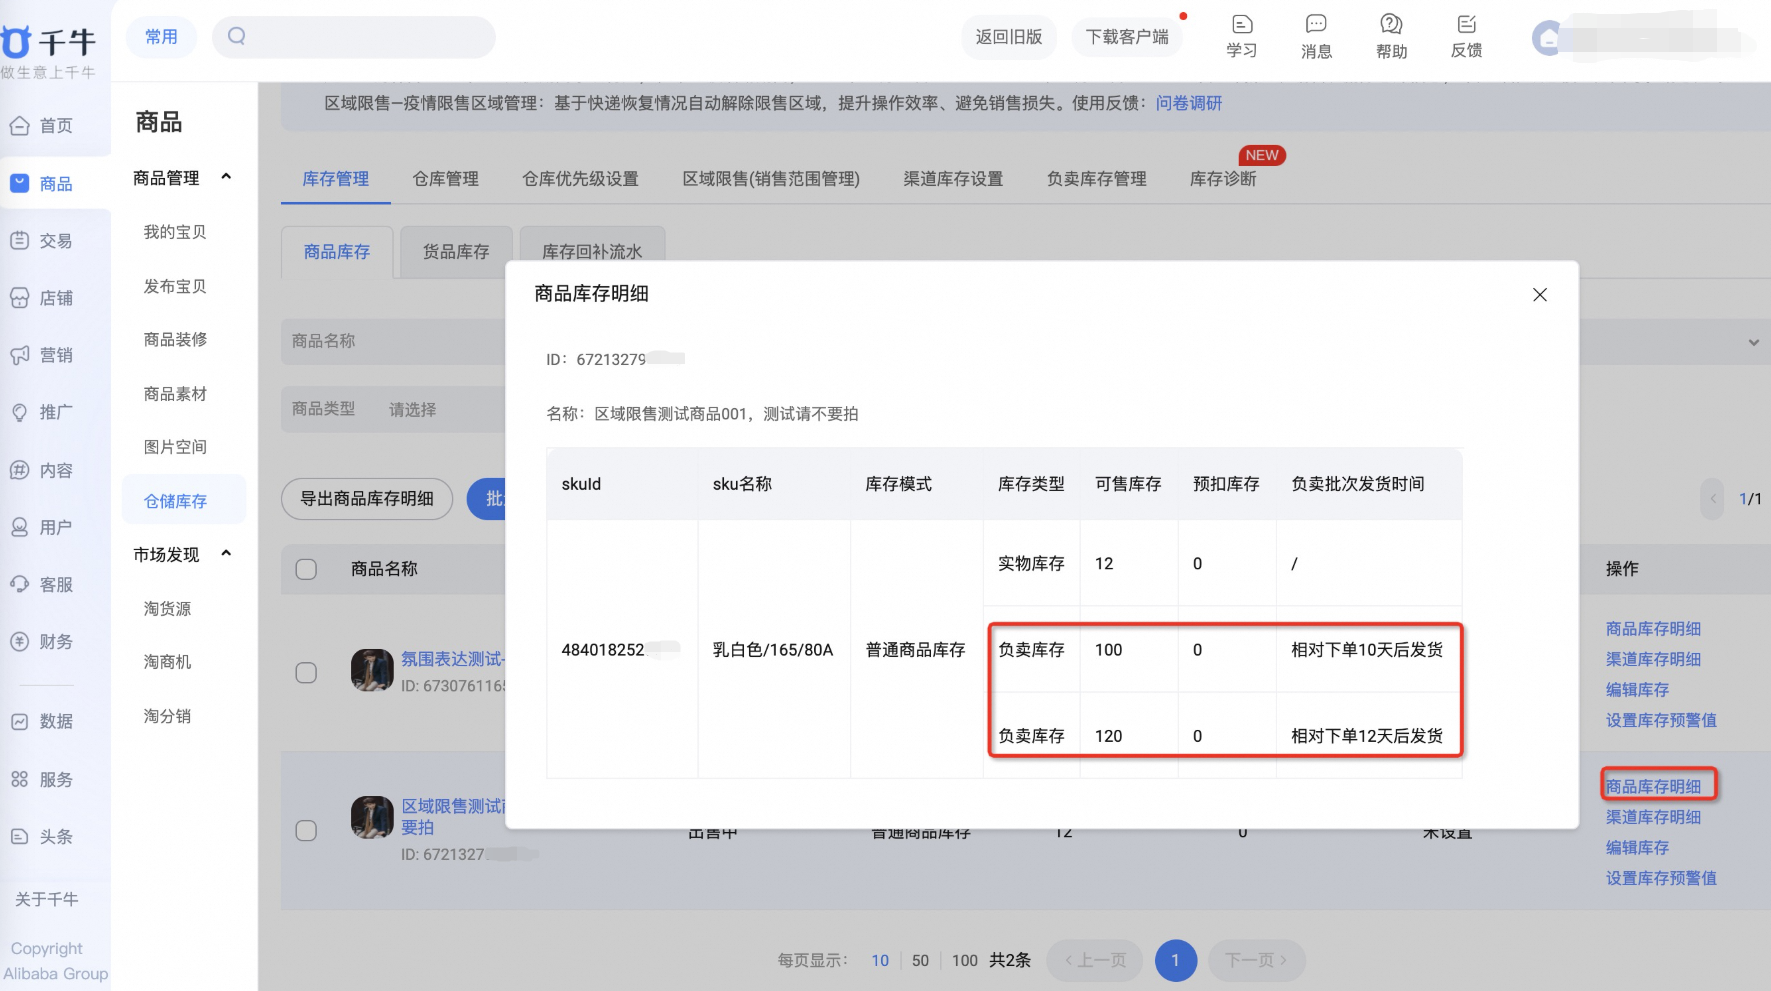This screenshot has width=1771, height=991.
Task: Click the 返回旧版 button
Action: click(1009, 37)
